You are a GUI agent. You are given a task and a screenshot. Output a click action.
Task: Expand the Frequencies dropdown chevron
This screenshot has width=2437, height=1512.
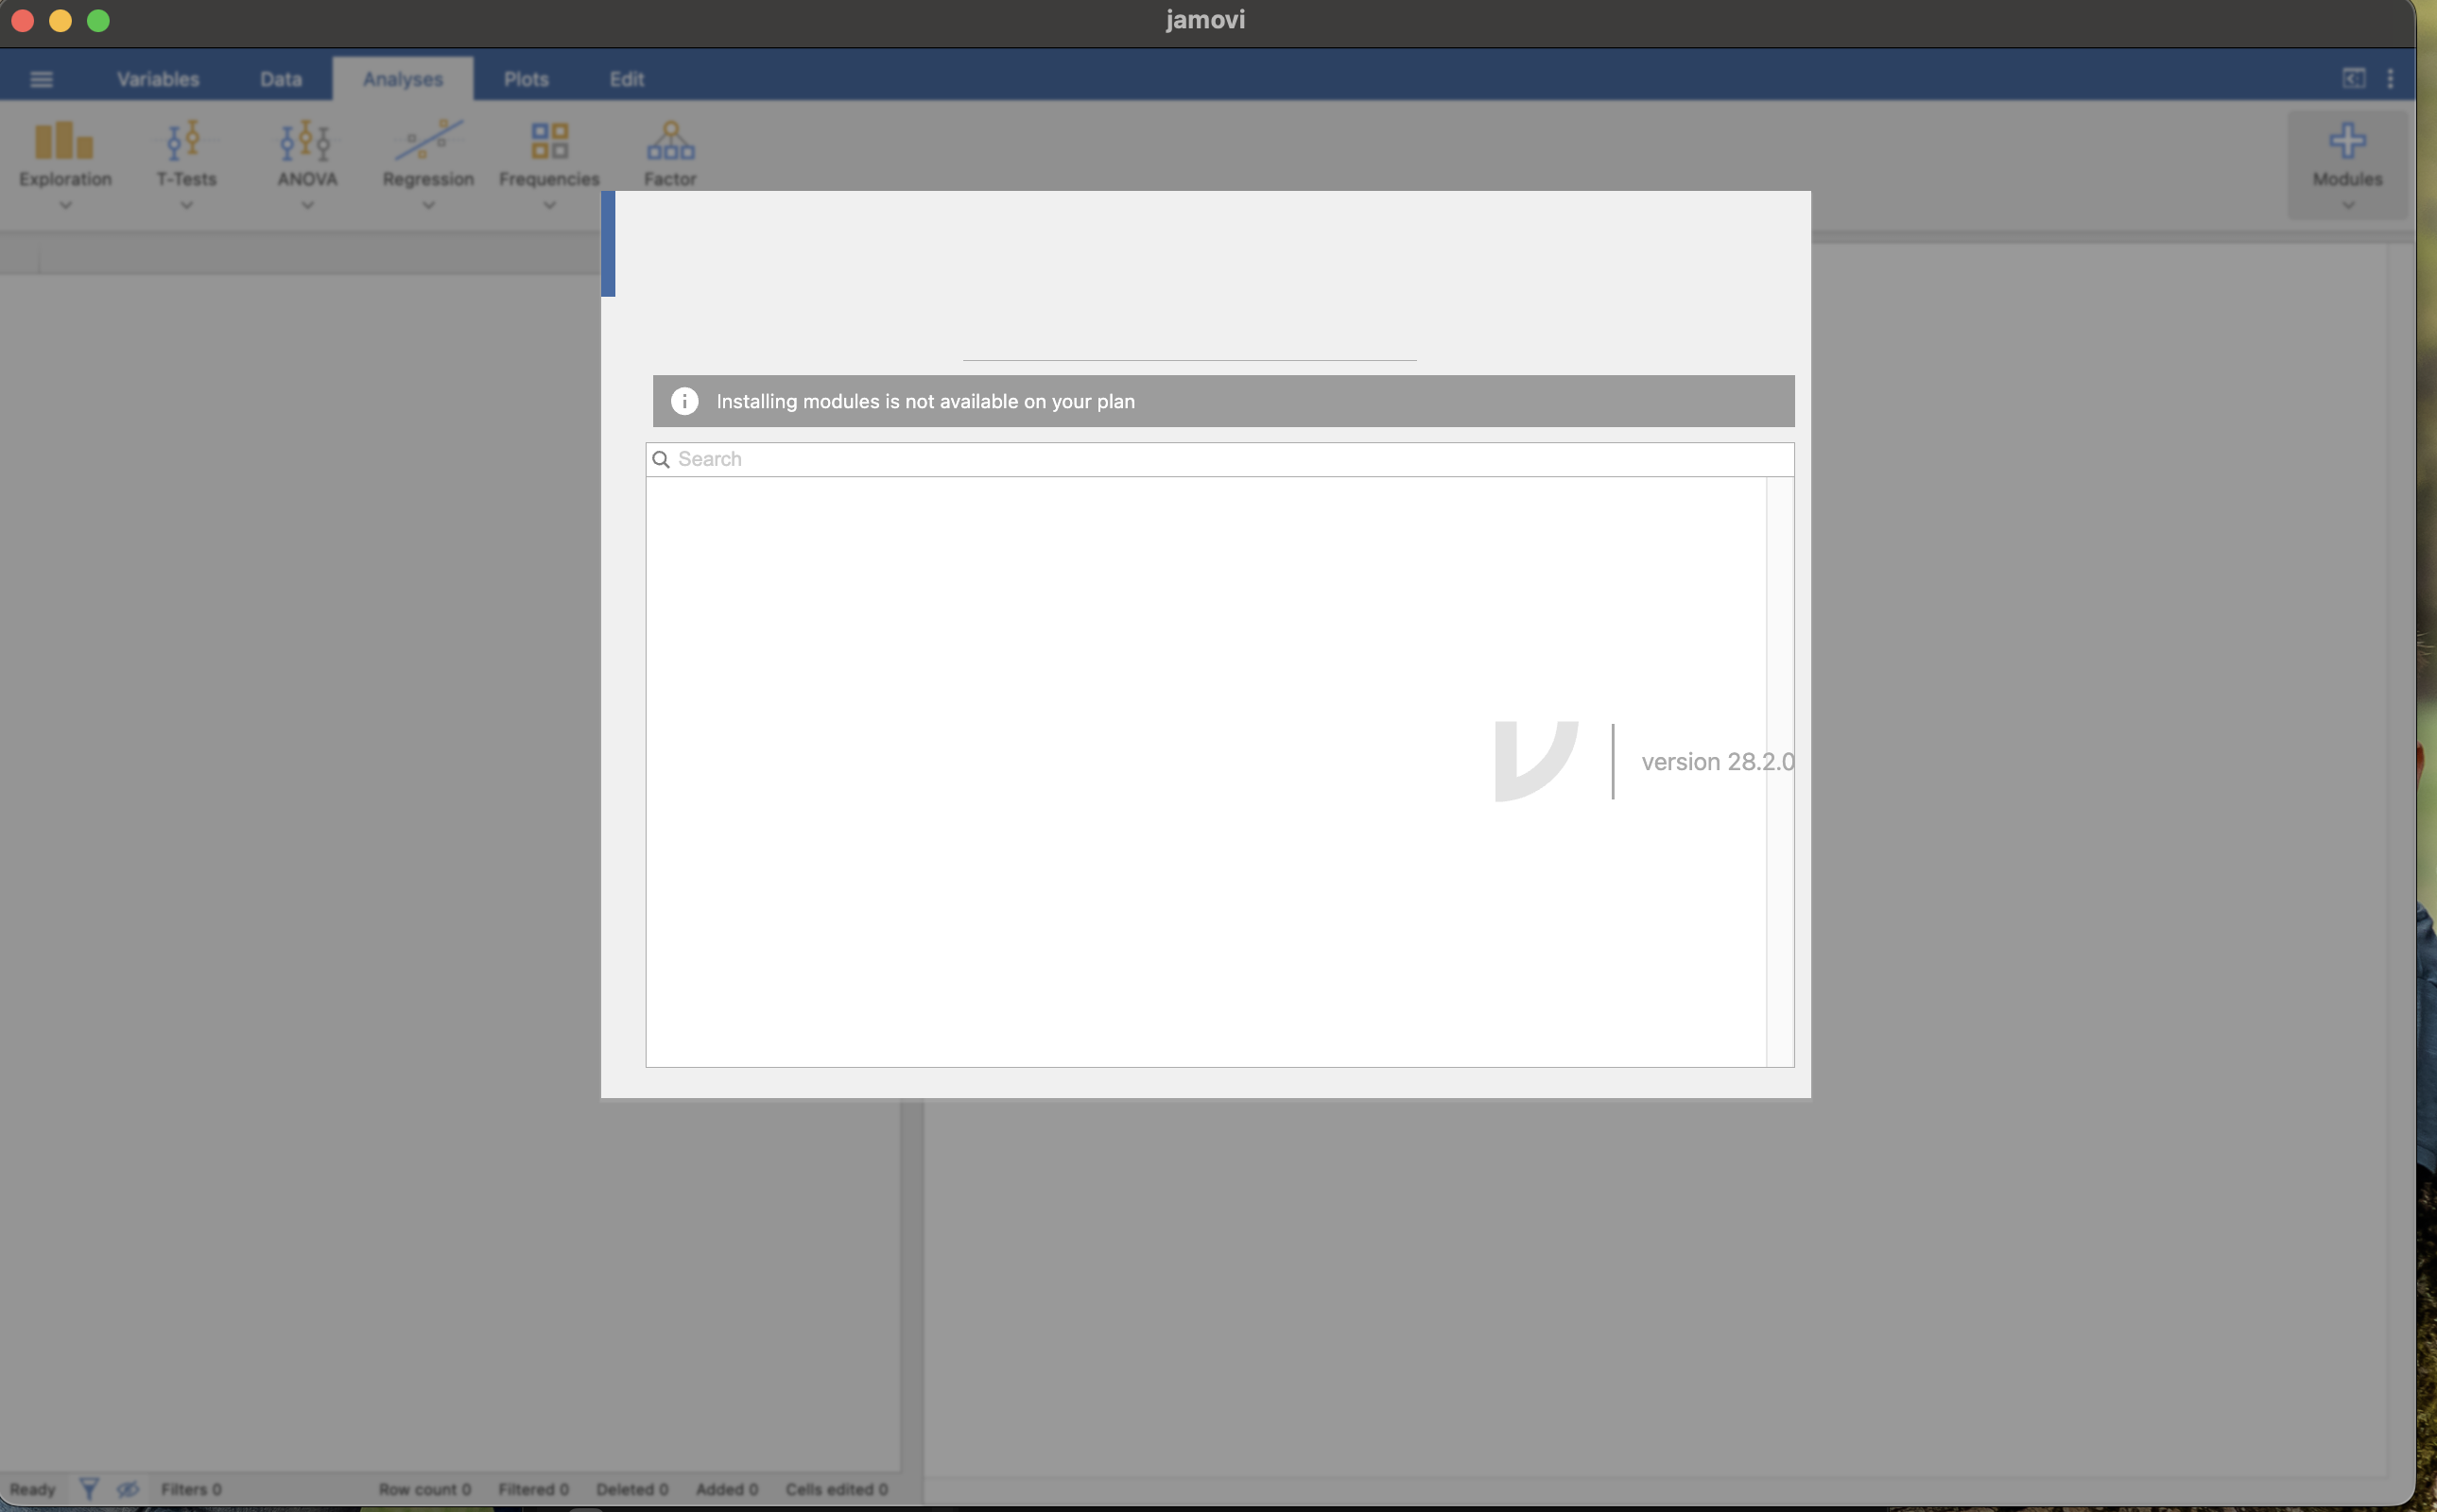coord(549,205)
